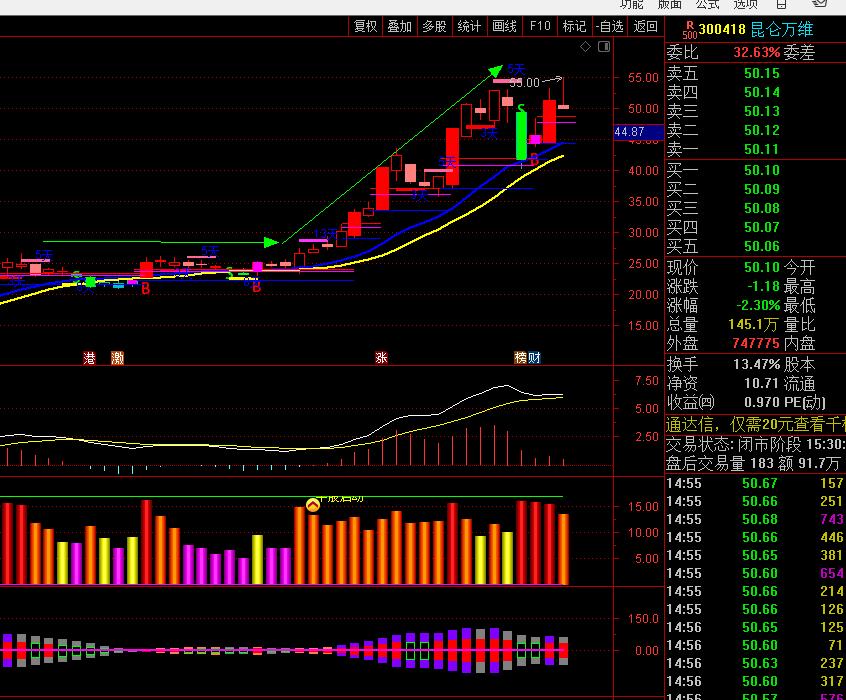Screen dimensions: 846x700
Task: Click the R500 badge beside stock code
Action: click(x=690, y=30)
